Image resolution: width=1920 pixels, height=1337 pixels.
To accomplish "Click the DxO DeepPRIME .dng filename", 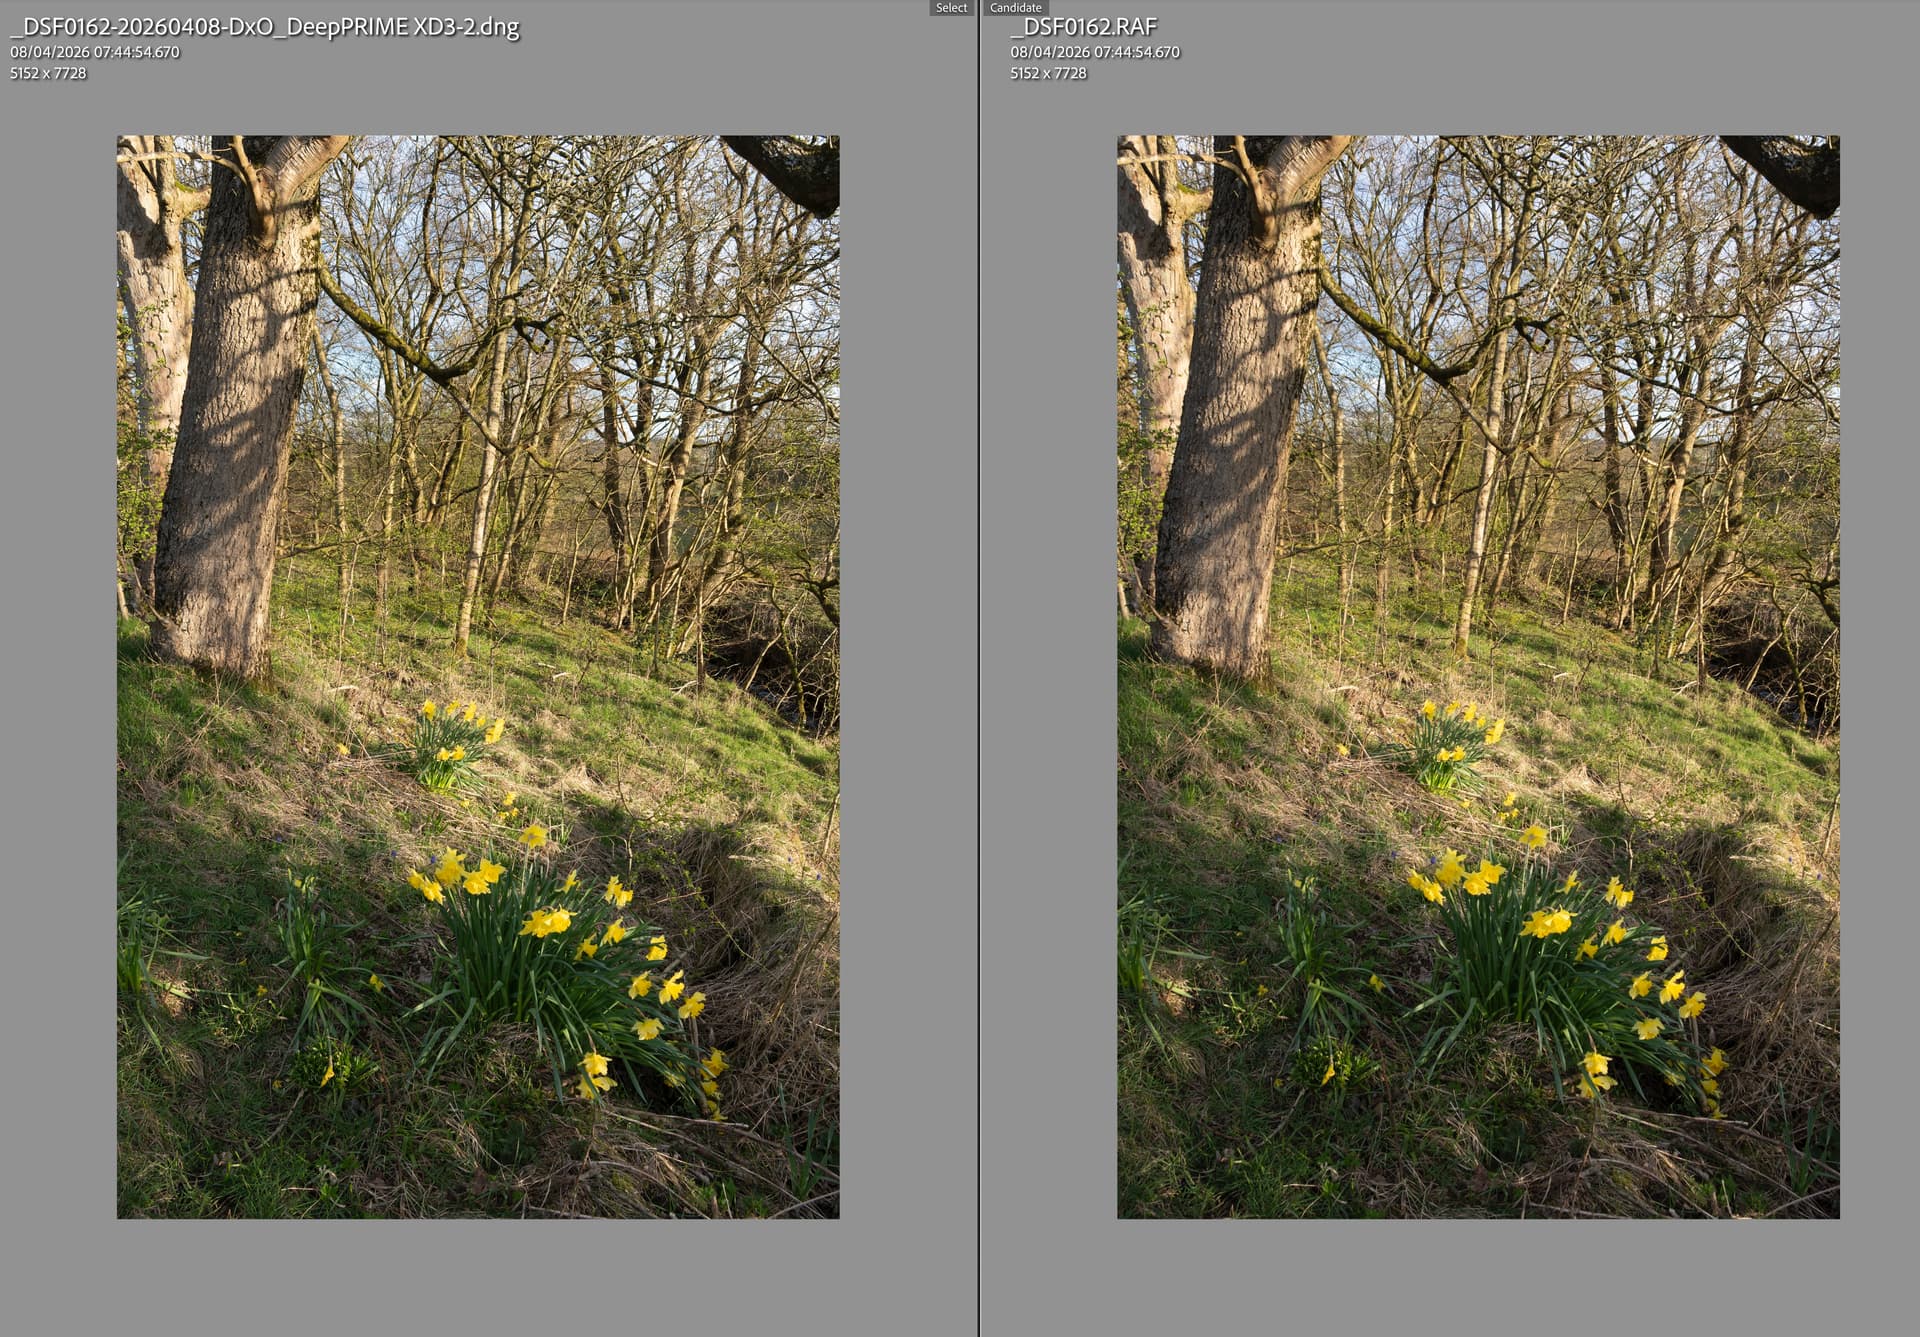I will (x=265, y=27).
